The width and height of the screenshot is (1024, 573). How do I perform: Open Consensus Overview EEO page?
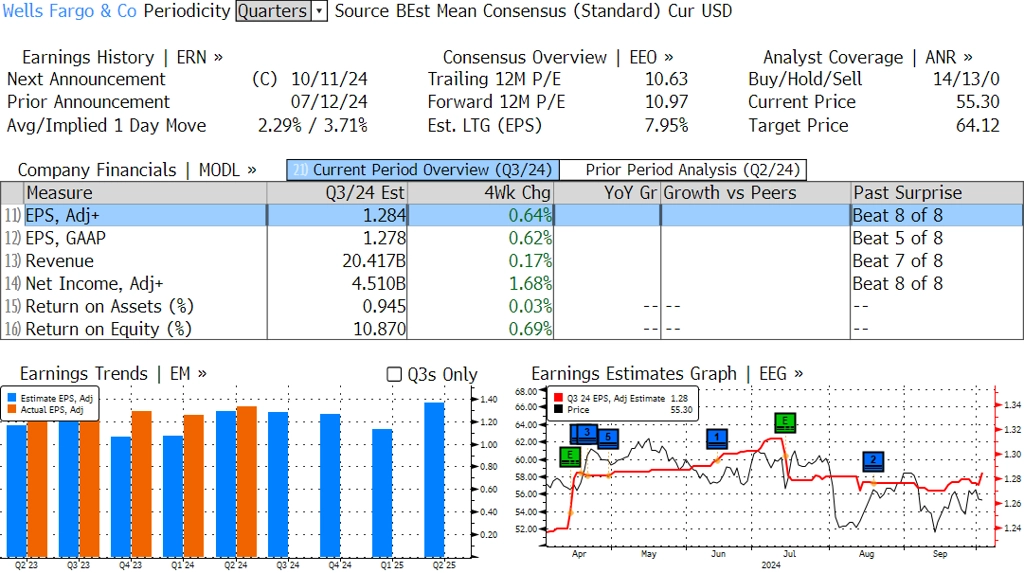(558, 57)
